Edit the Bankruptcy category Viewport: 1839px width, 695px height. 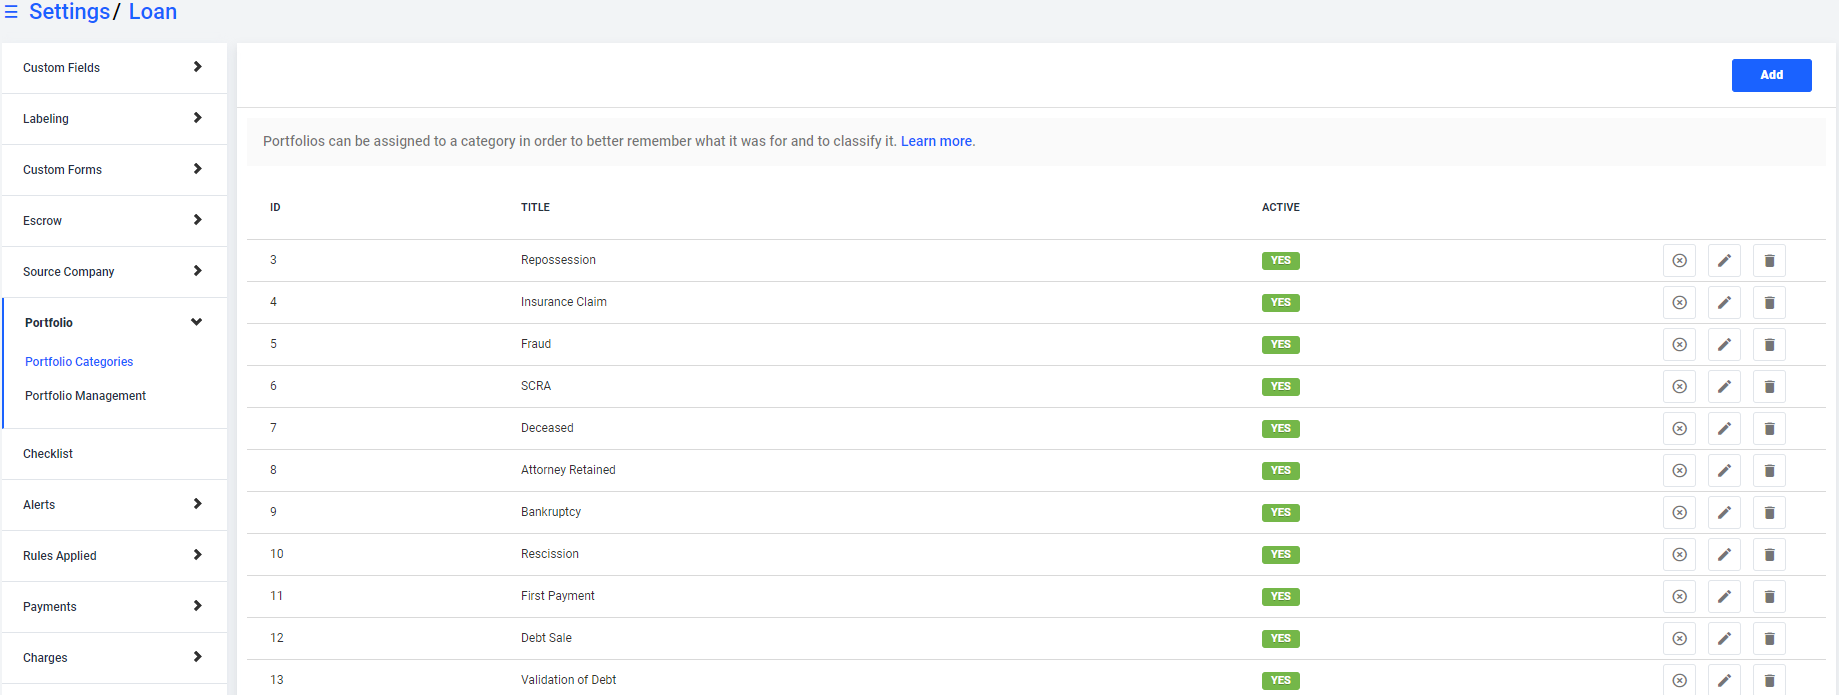(x=1724, y=513)
